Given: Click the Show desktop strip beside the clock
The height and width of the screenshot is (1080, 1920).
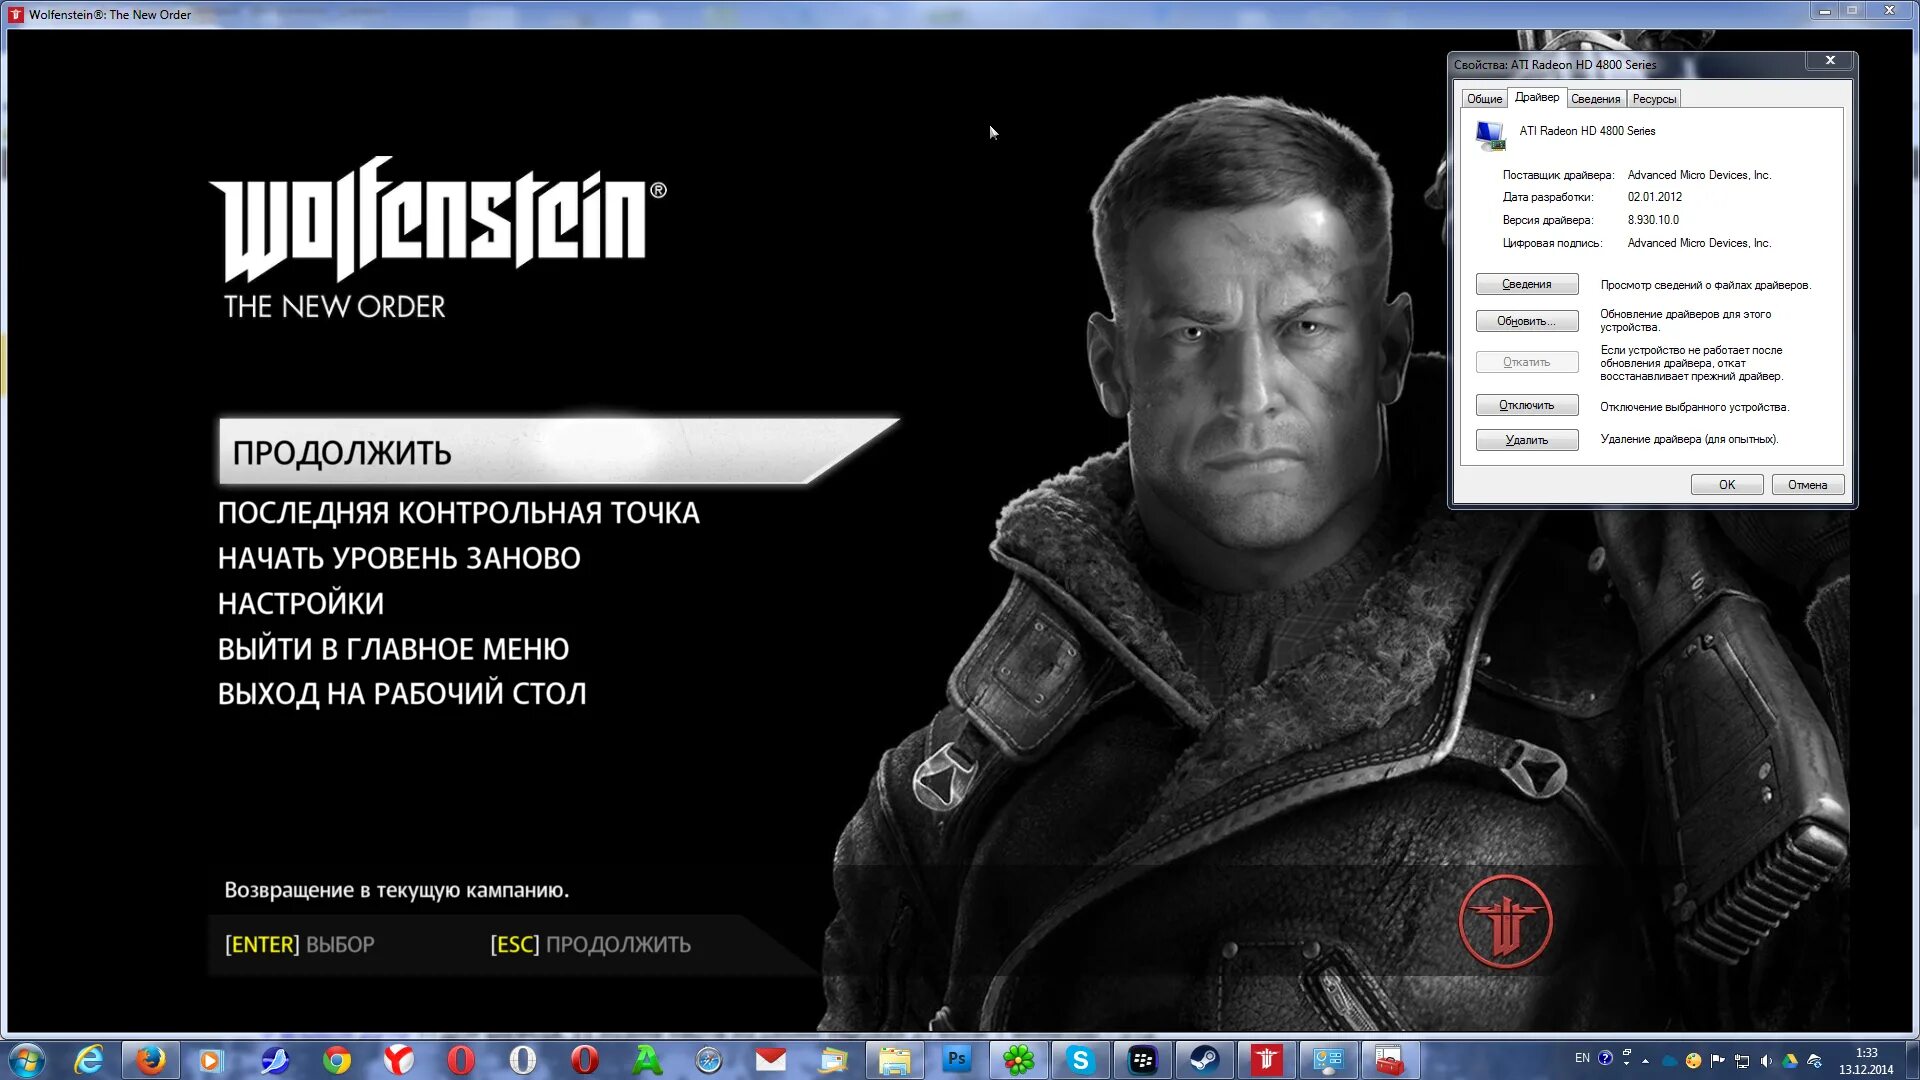Looking at the screenshot, I should [x=1912, y=1060].
